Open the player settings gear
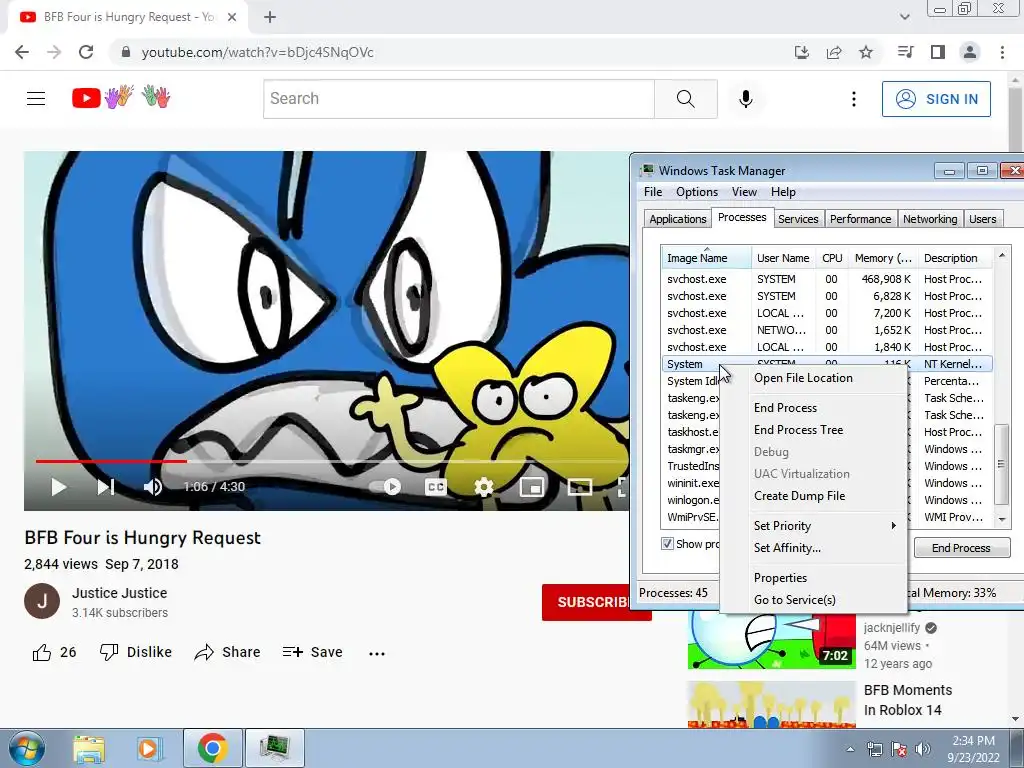 pyautogui.click(x=484, y=487)
